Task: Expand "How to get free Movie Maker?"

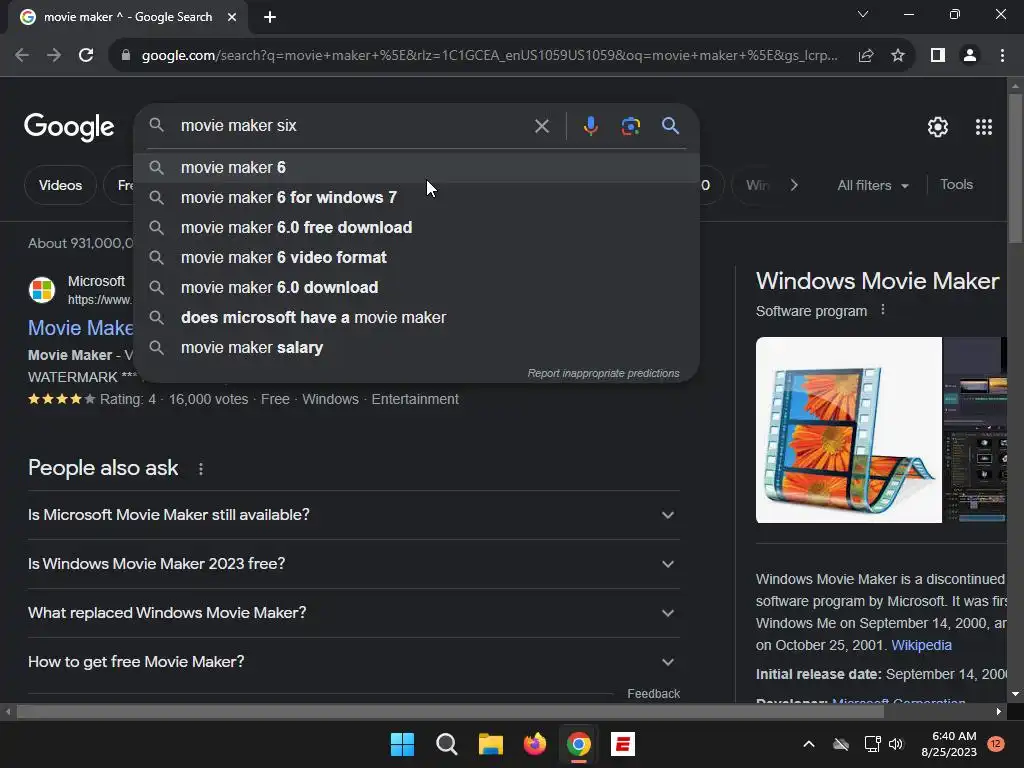Action: [x=353, y=662]
